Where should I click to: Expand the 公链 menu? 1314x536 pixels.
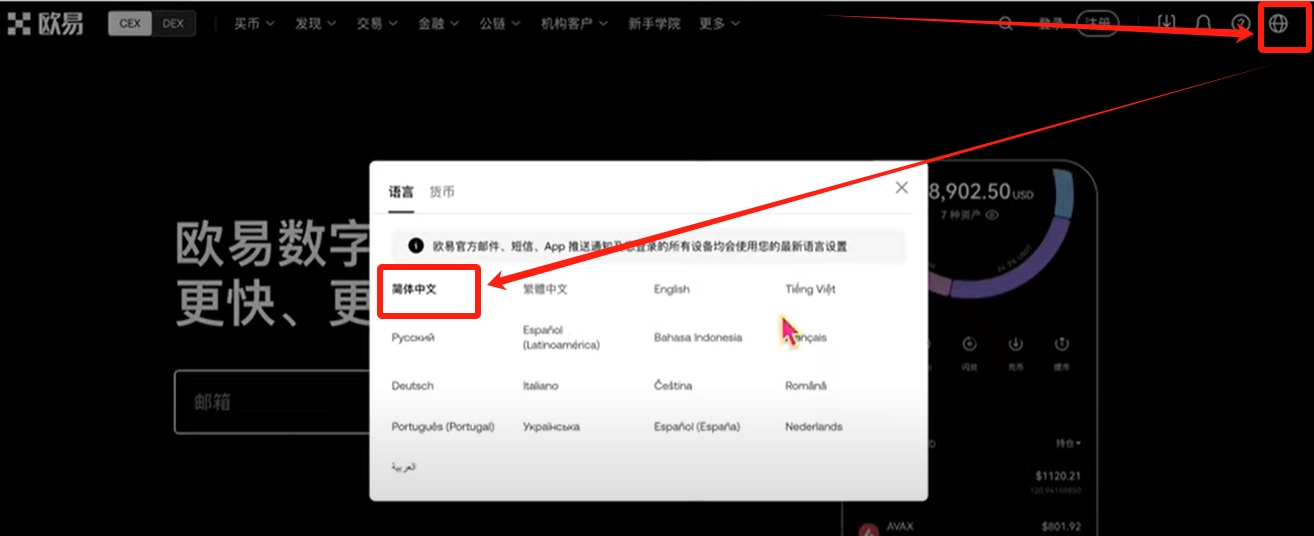[499, 24]
